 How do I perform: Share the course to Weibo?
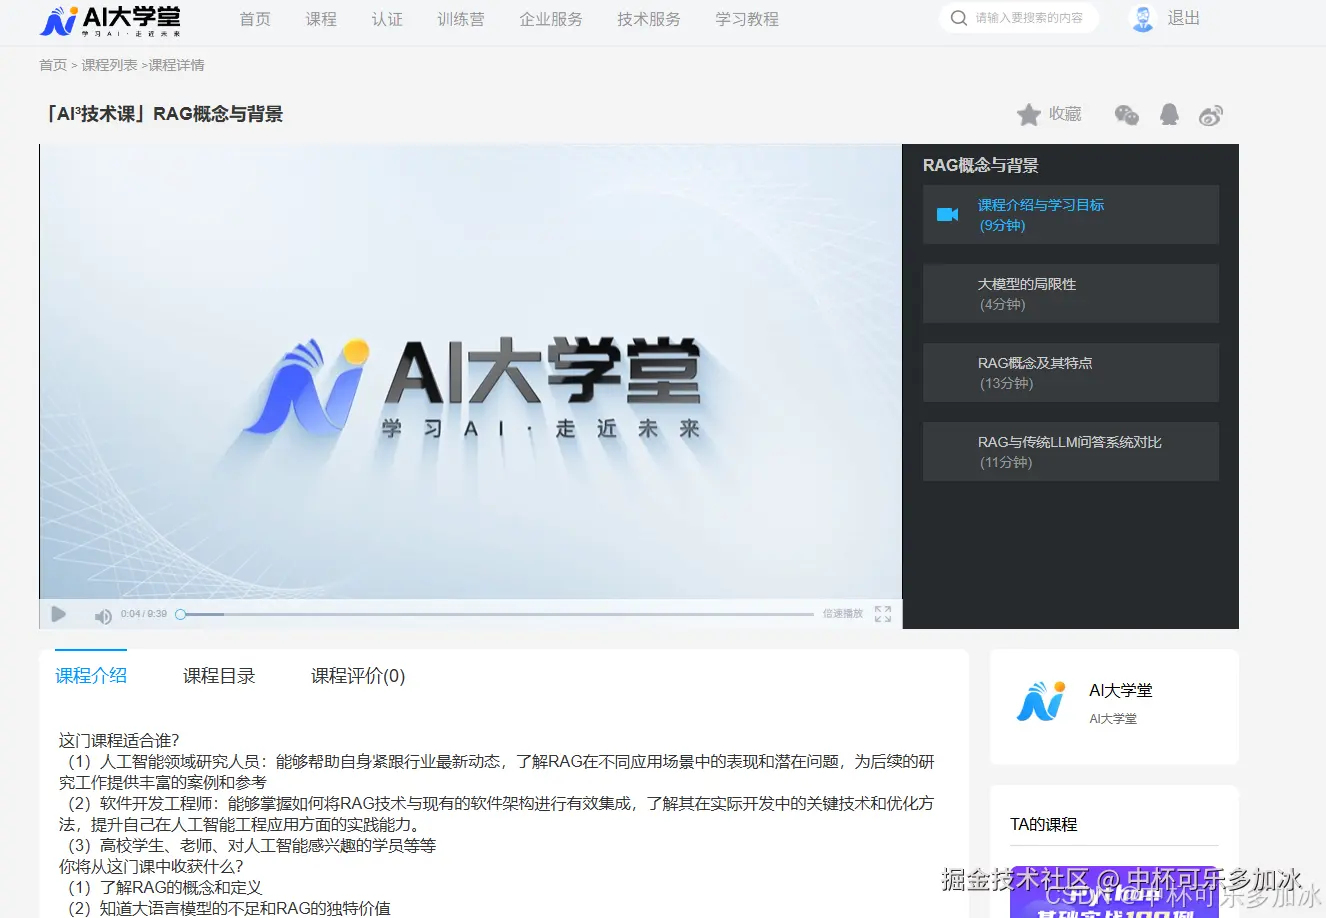pyautogui.click(x=1210, y=114)
